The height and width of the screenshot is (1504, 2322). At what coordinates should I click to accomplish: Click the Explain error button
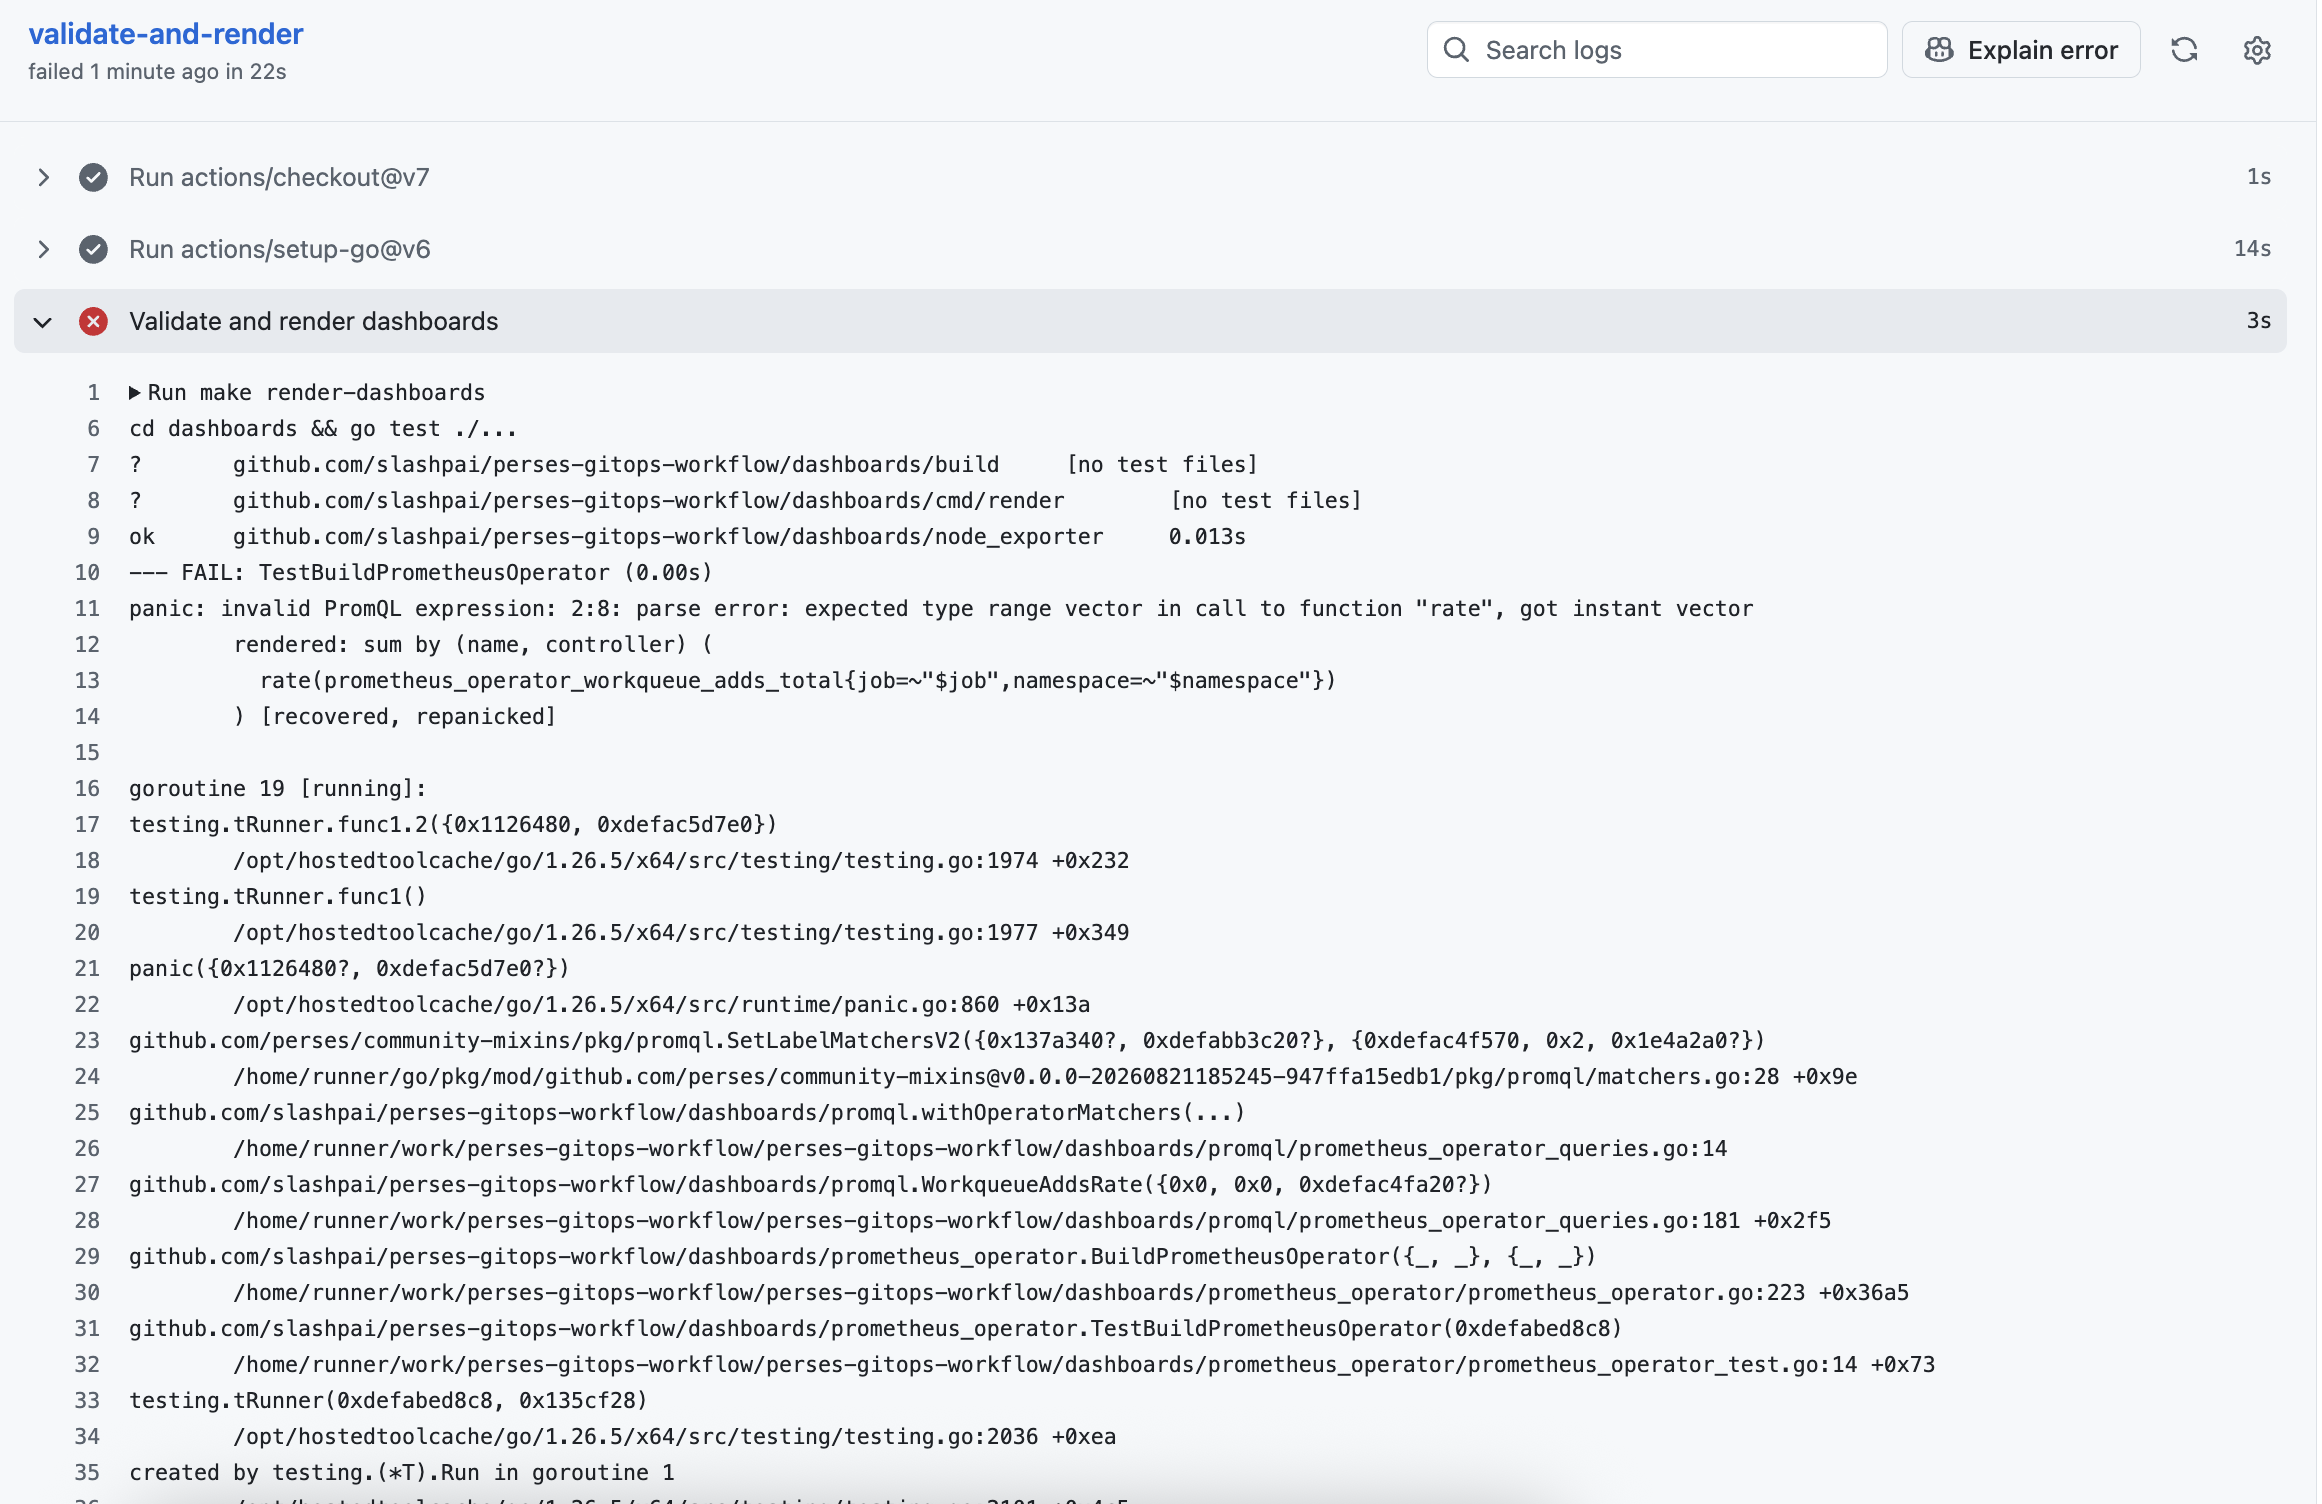tap(2021, 50)
